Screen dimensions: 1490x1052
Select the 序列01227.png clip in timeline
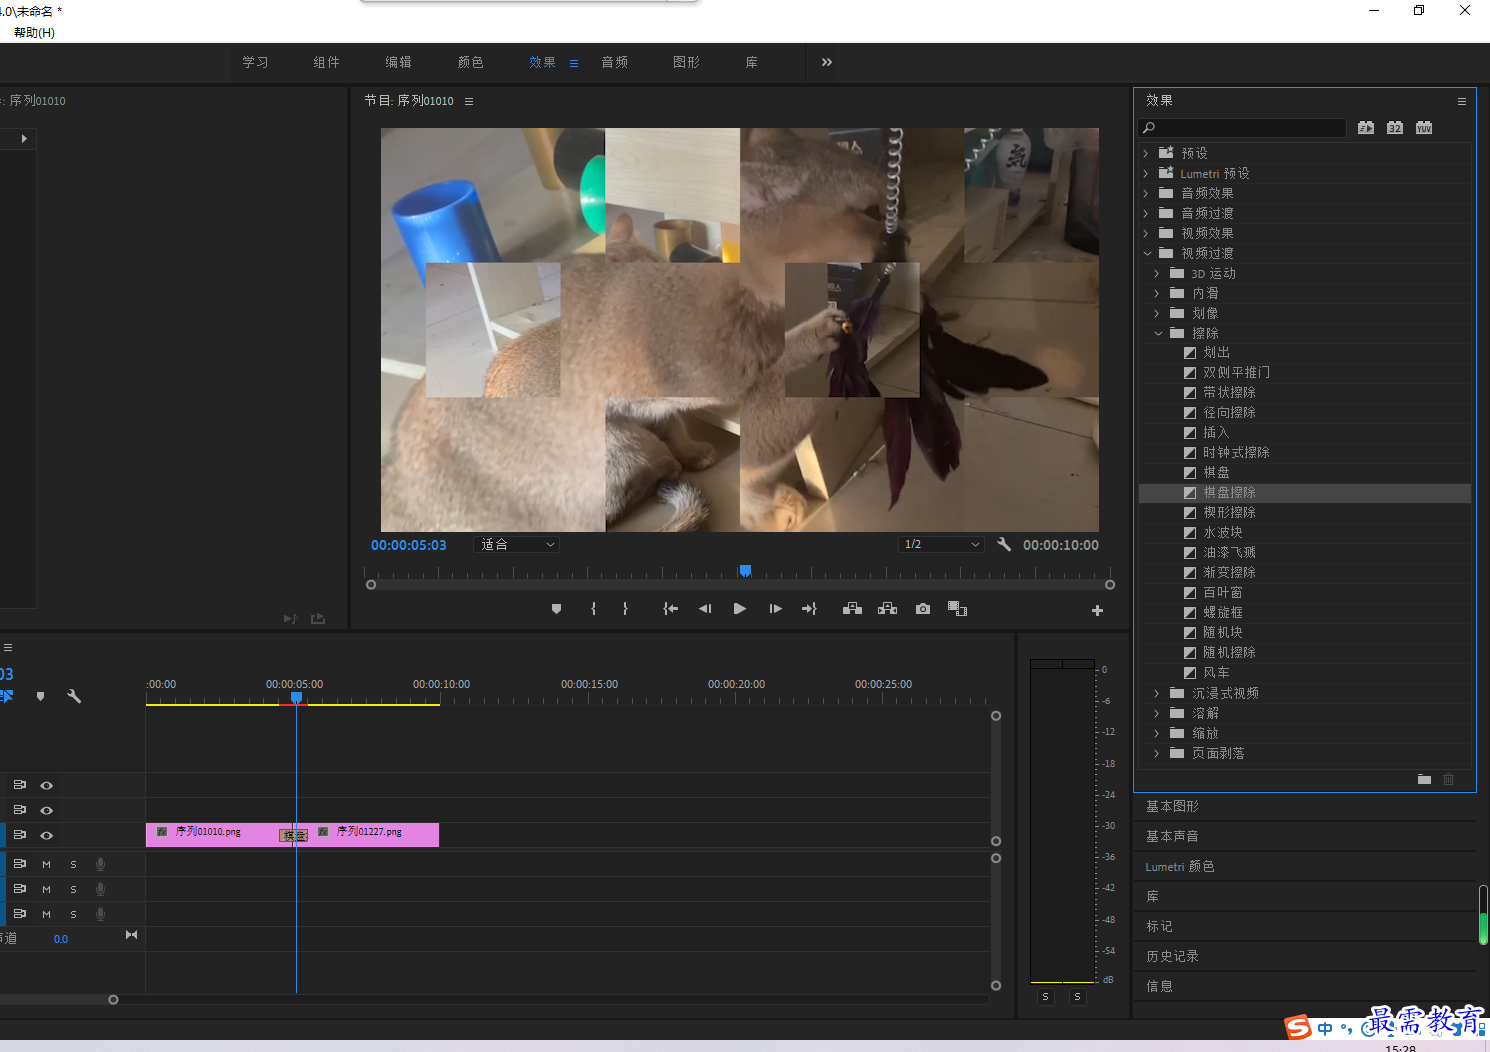coord(372,834)
